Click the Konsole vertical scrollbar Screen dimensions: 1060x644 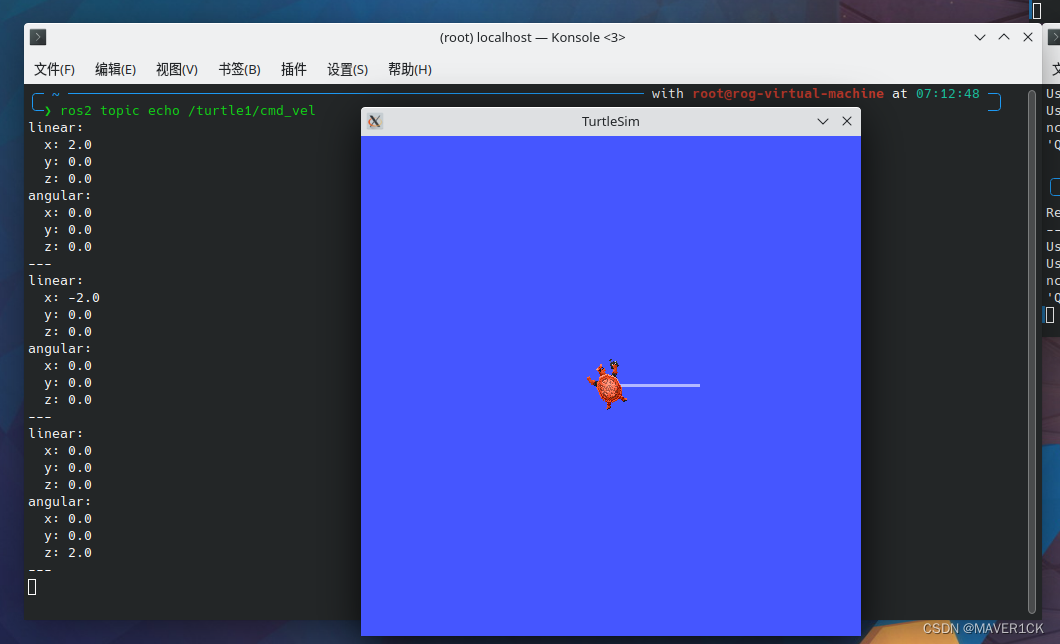(1032, 351)
